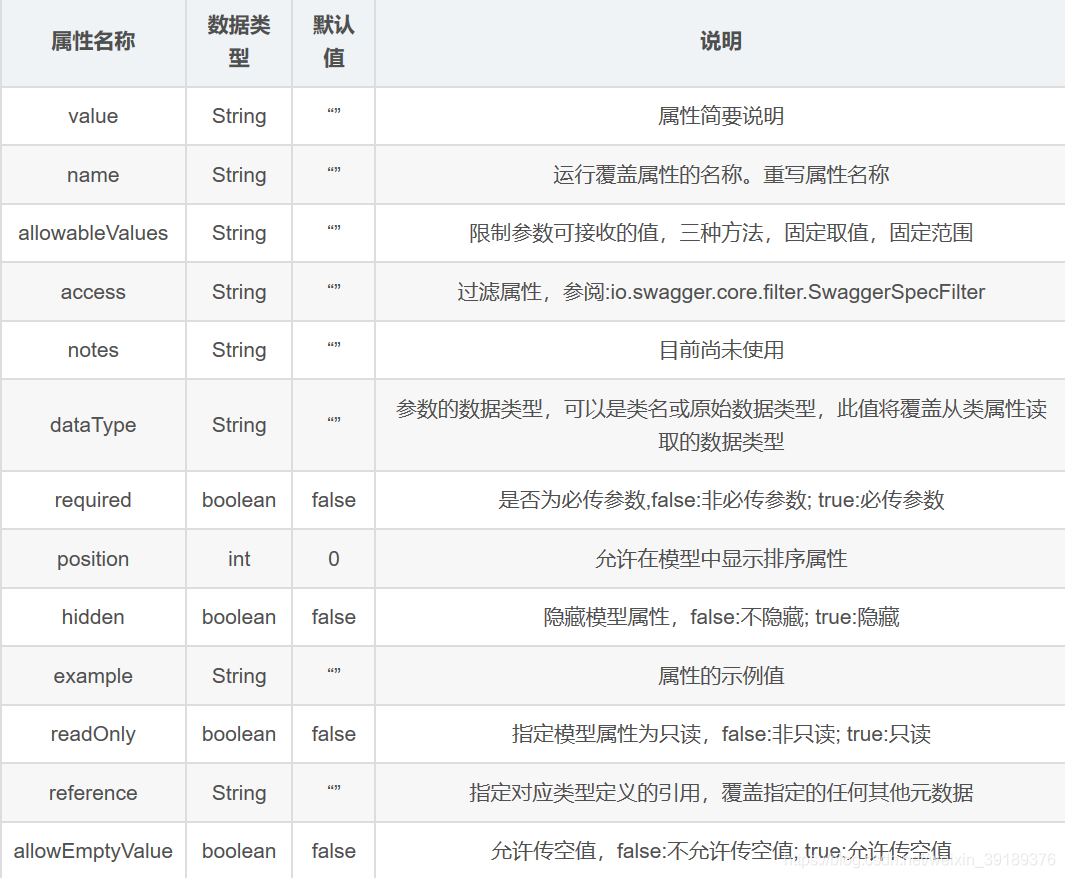Click the name property row

[93, 174]
